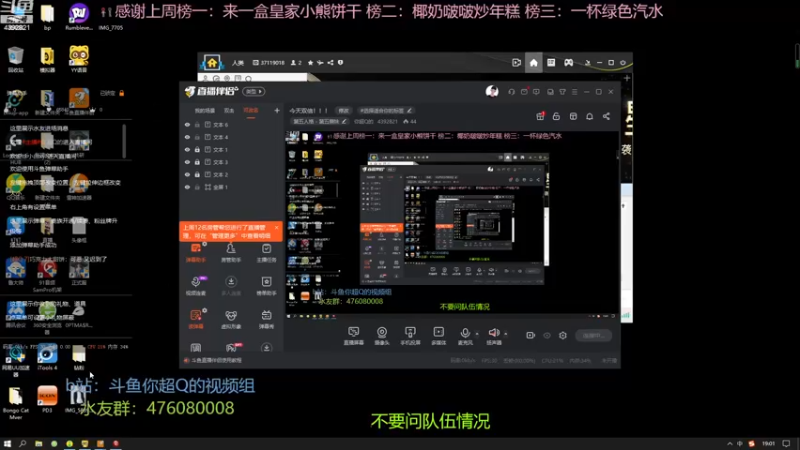Open the mail icon with red dot
The width and height of the screenshot is (800, 450).
coord(524,92)
